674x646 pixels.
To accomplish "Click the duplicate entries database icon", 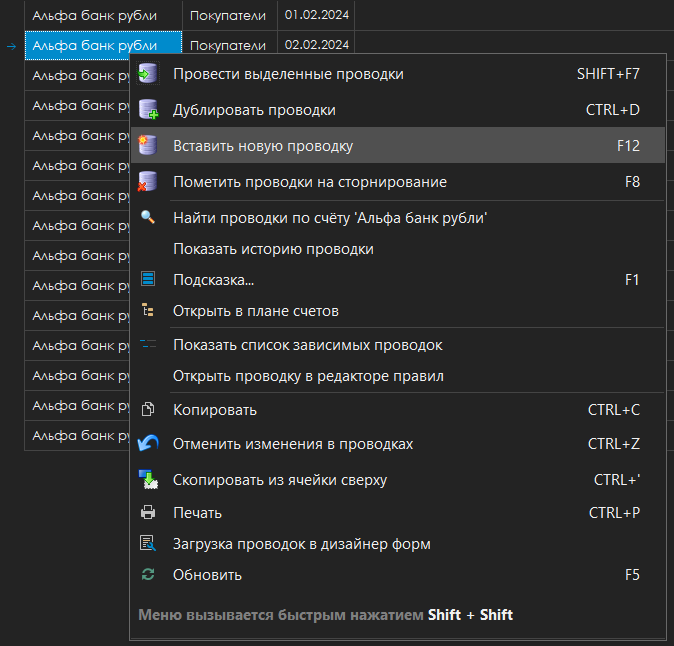I will click(x=148, y=110).
